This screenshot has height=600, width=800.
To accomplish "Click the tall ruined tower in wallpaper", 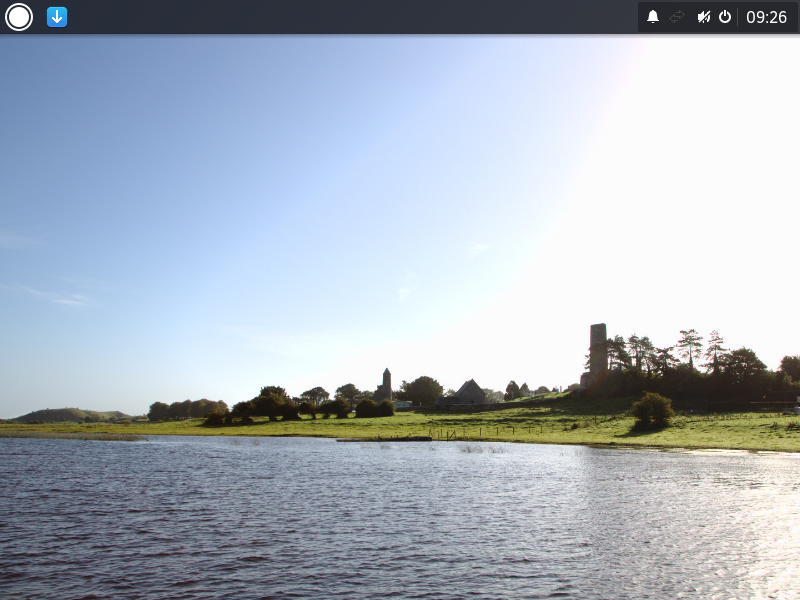I will [597, 350].
